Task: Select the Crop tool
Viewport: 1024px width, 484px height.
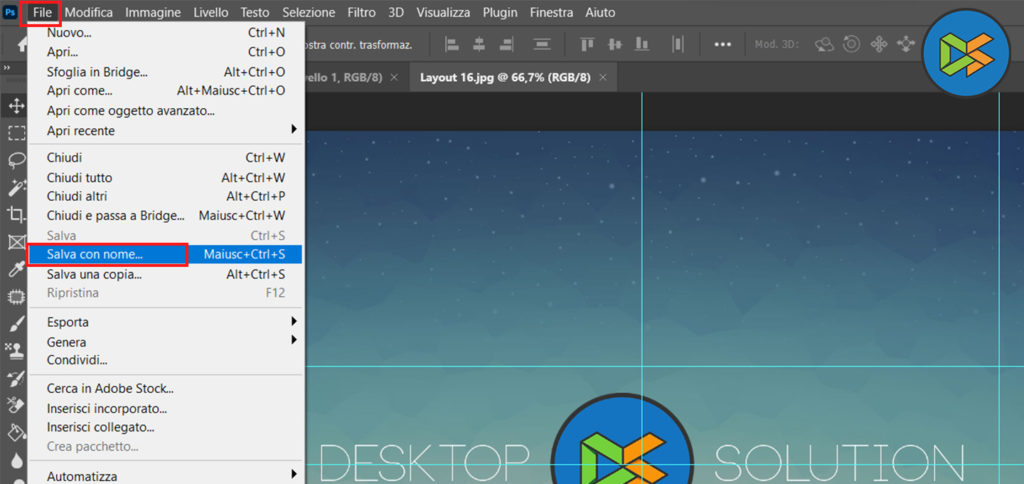Action: tap(16, 214)
